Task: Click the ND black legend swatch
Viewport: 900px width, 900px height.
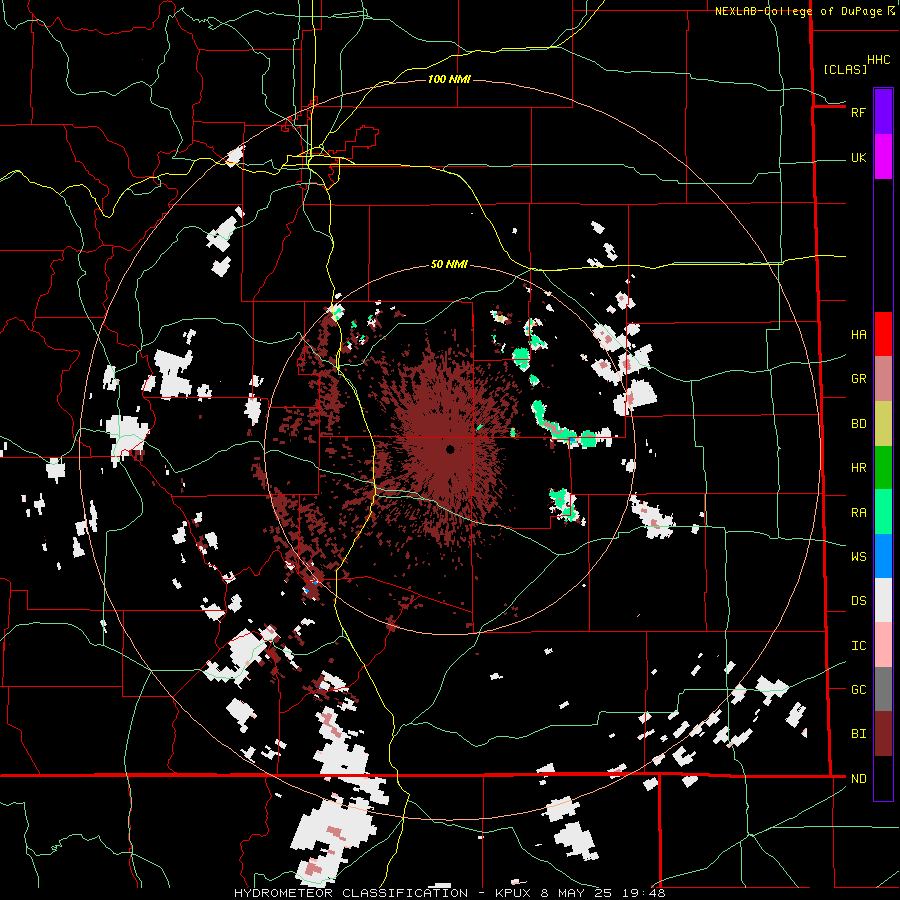Action: (x=883, y=778)
